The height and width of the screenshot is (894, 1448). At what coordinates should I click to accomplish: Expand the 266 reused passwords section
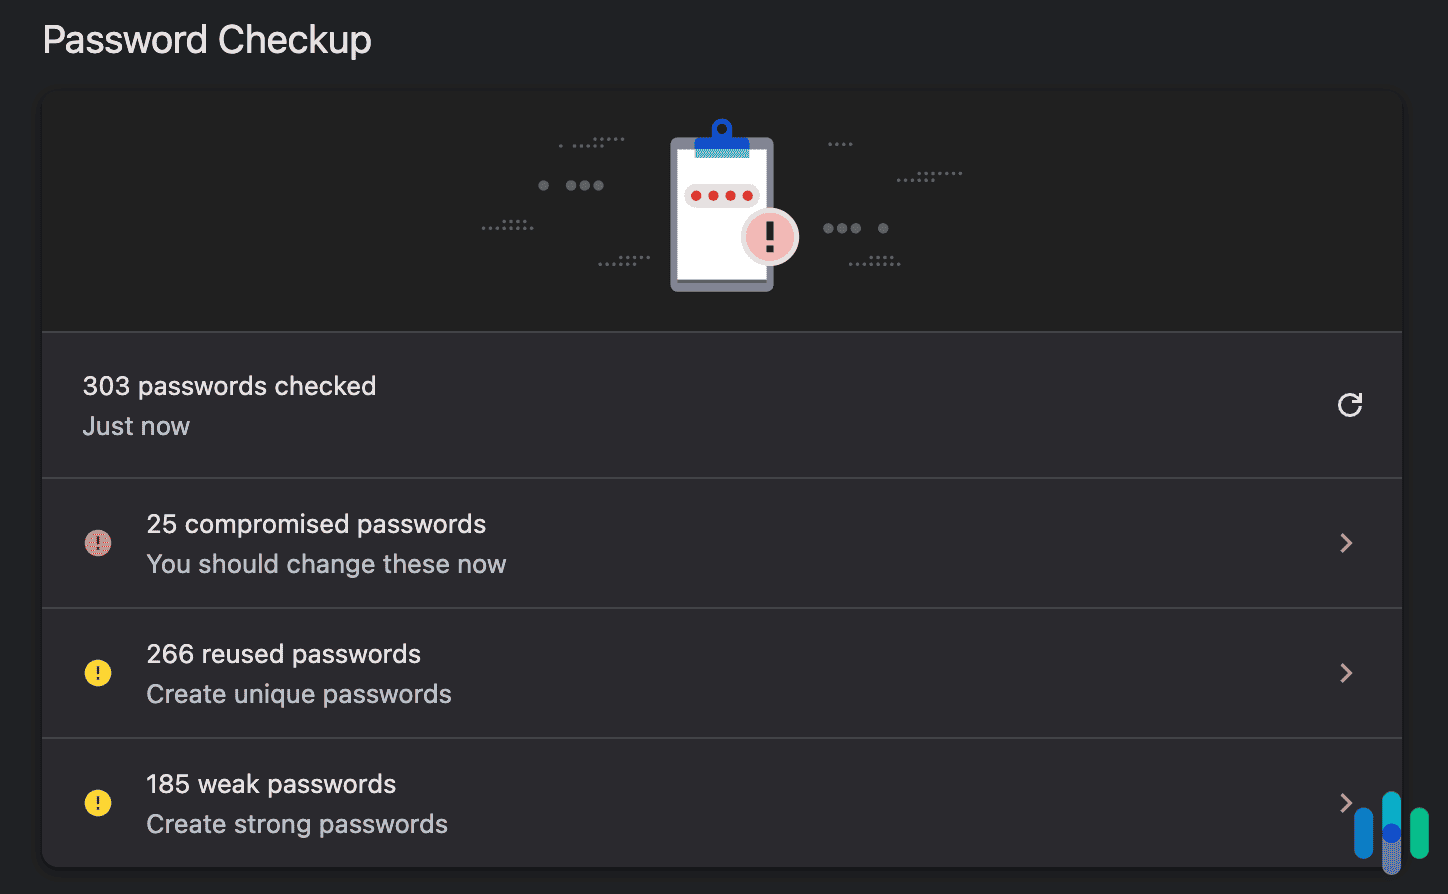1346,673
